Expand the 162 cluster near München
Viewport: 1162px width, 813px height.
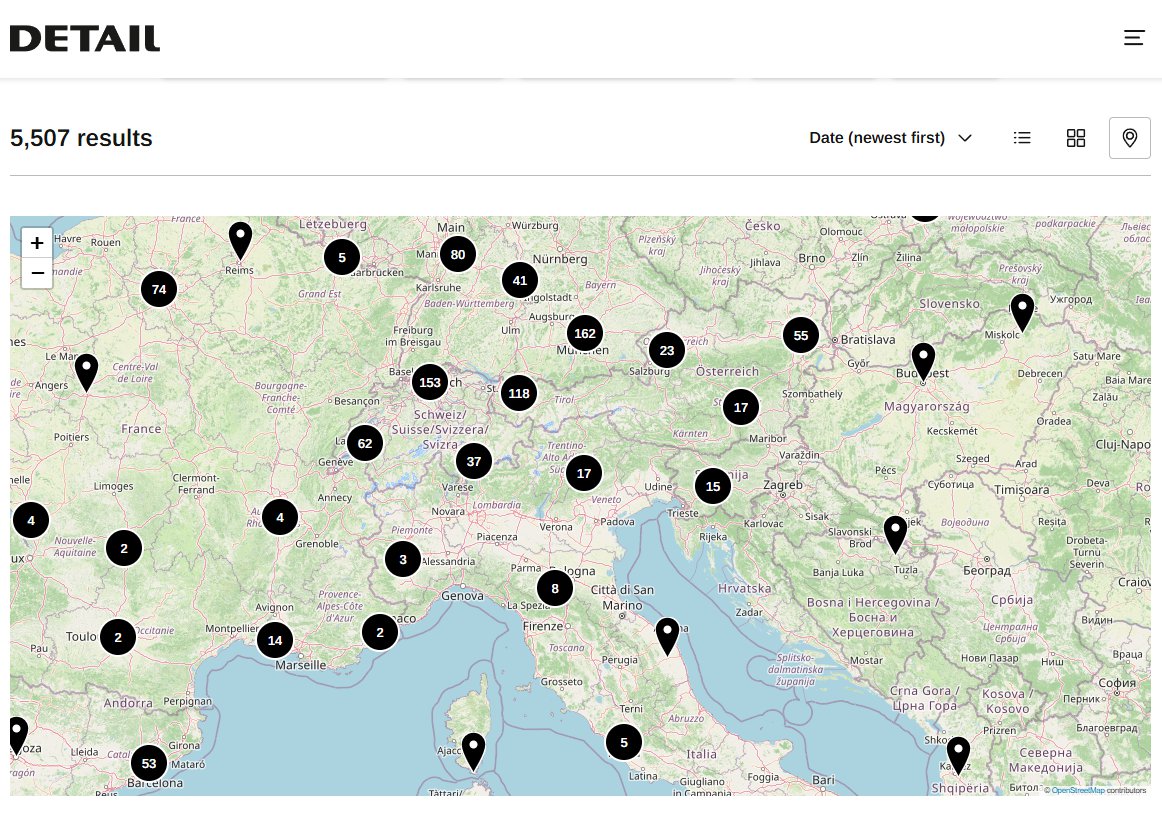(x=585, y=334)
